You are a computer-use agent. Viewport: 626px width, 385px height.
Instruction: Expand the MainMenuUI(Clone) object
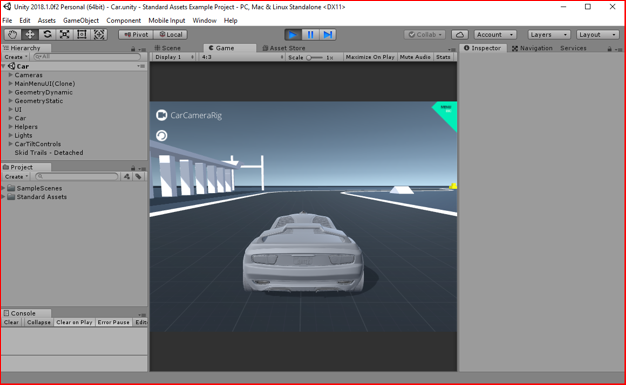point(10,83)
